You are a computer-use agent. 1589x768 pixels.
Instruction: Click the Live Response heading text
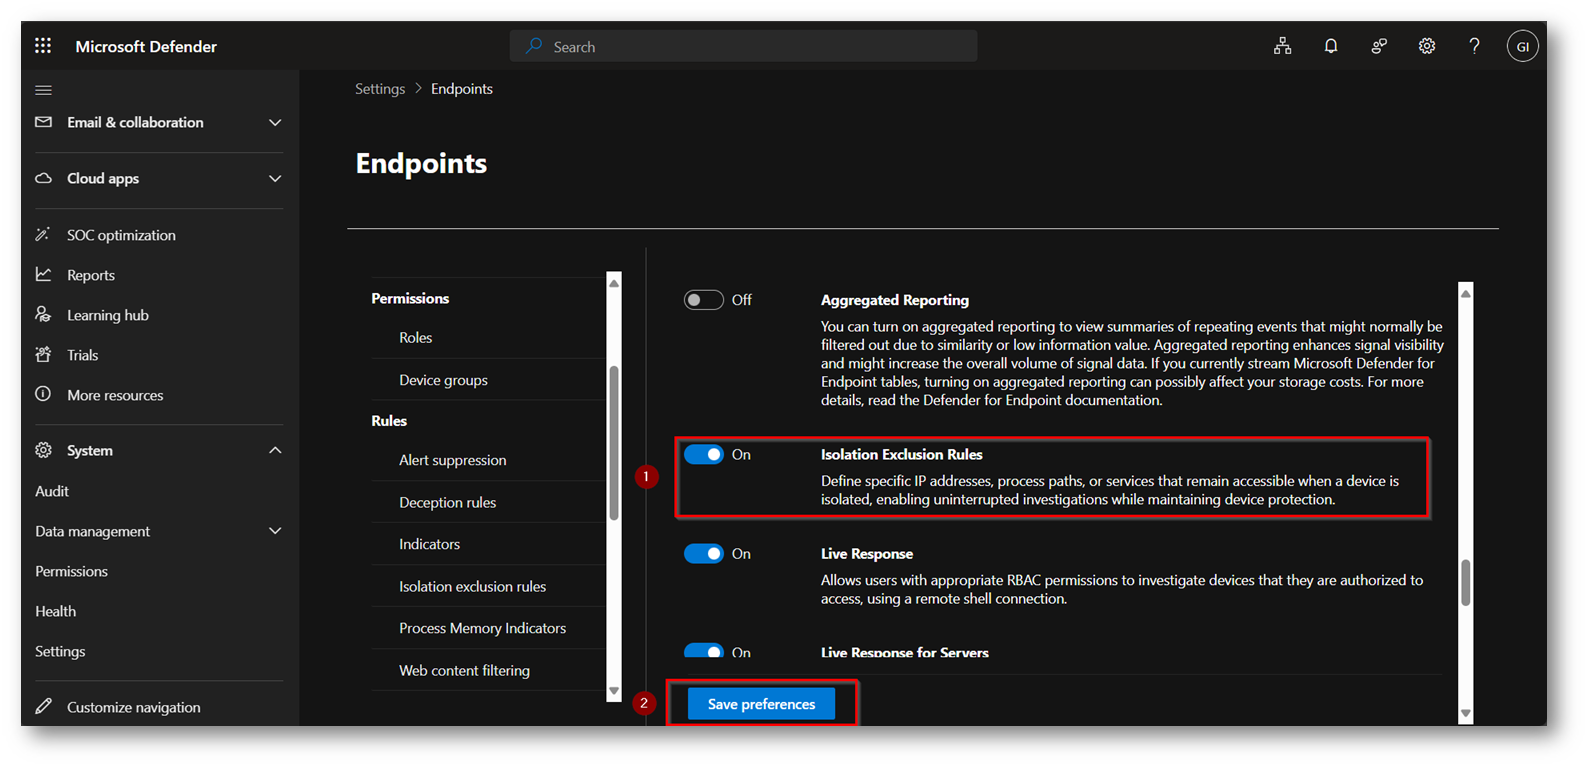pyautogui.click(x=867, y=554)
